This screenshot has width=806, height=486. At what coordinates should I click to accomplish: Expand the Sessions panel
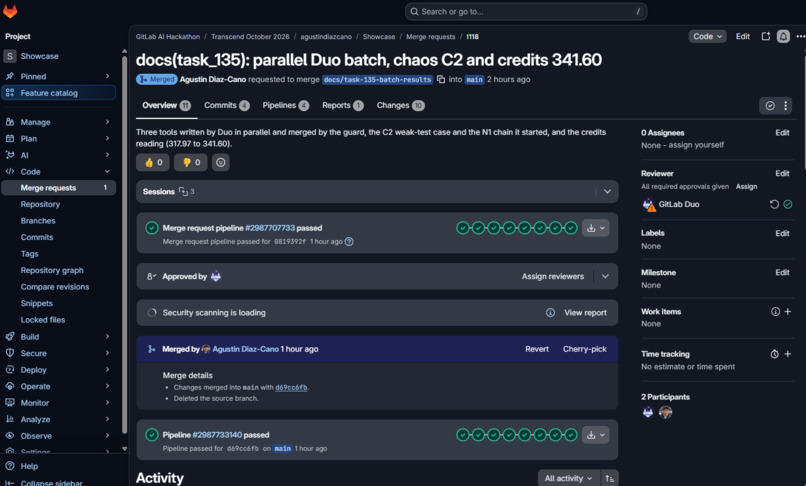pyautogui.click(x=607, y=191)
